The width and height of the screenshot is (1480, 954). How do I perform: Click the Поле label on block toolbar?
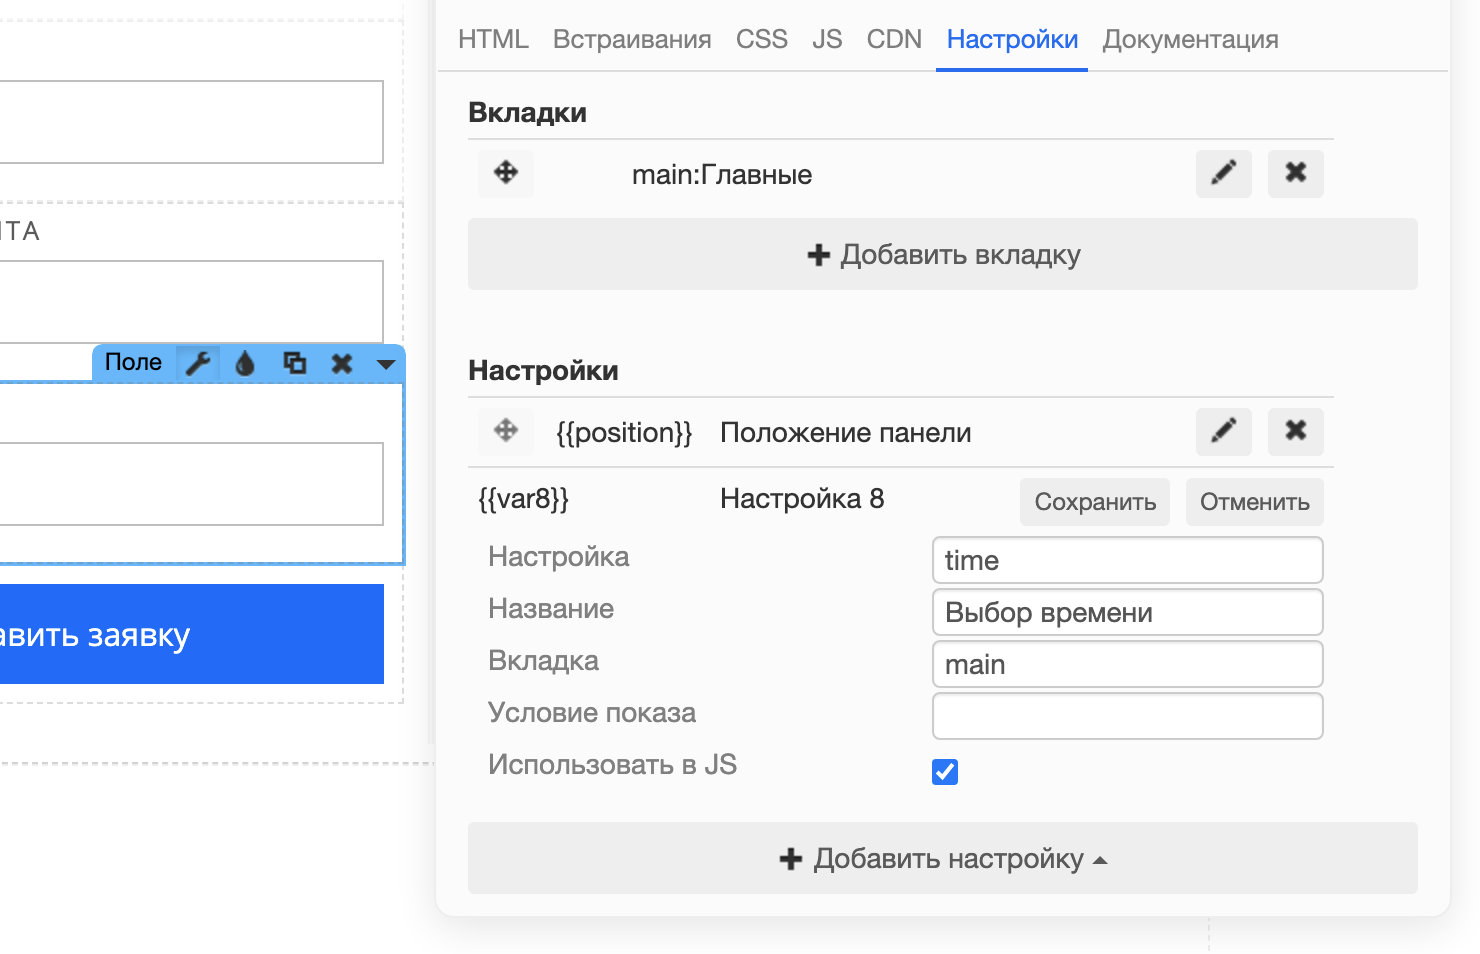[133, 362]
